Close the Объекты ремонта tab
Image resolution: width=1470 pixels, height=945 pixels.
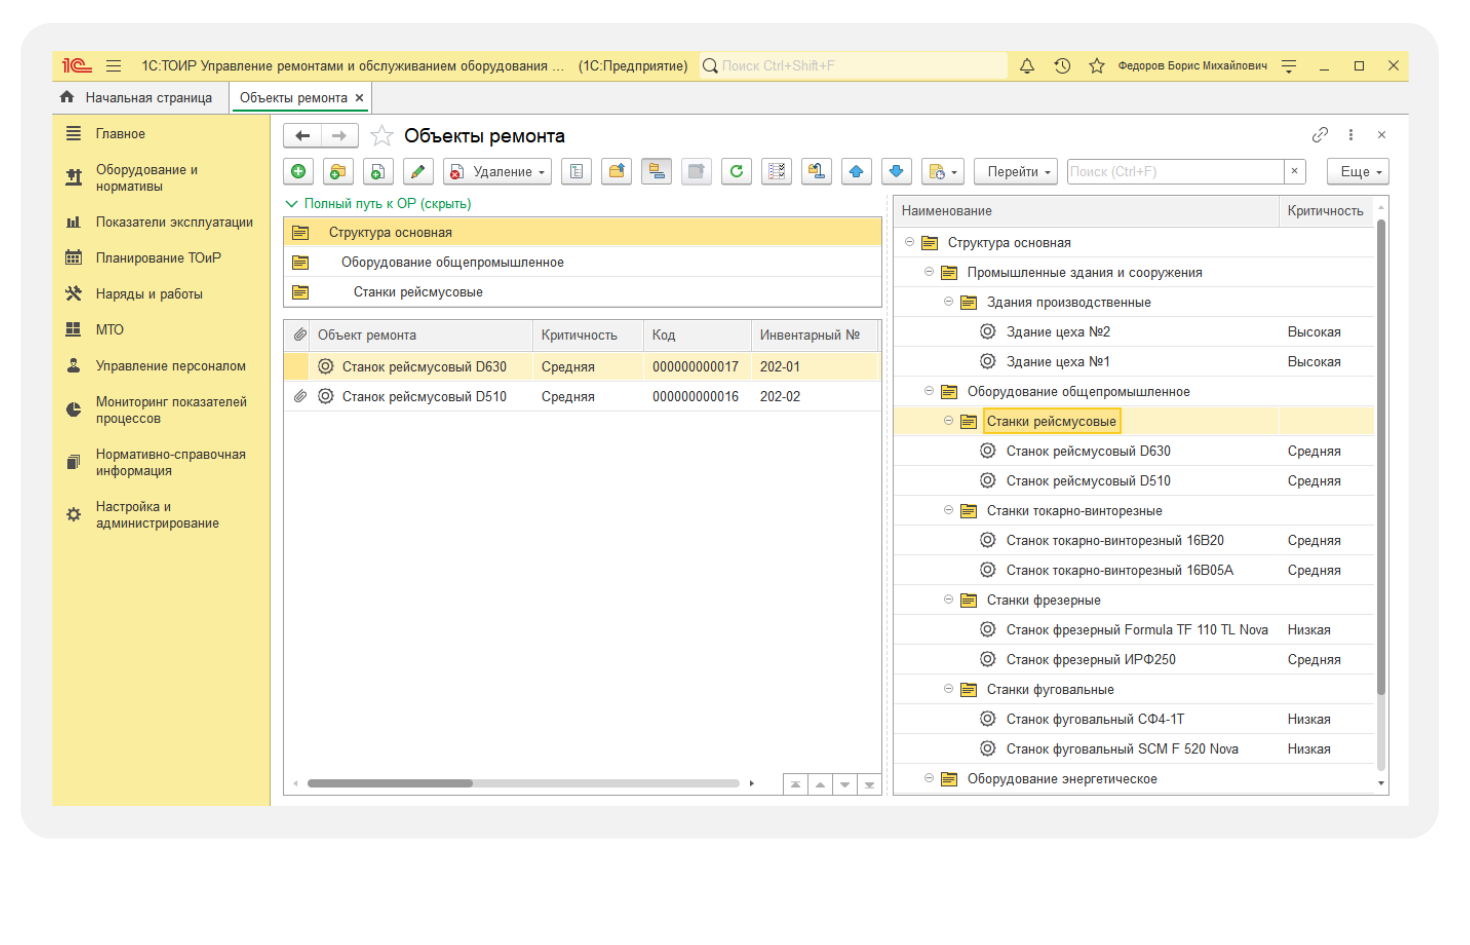tap(359, 98)
